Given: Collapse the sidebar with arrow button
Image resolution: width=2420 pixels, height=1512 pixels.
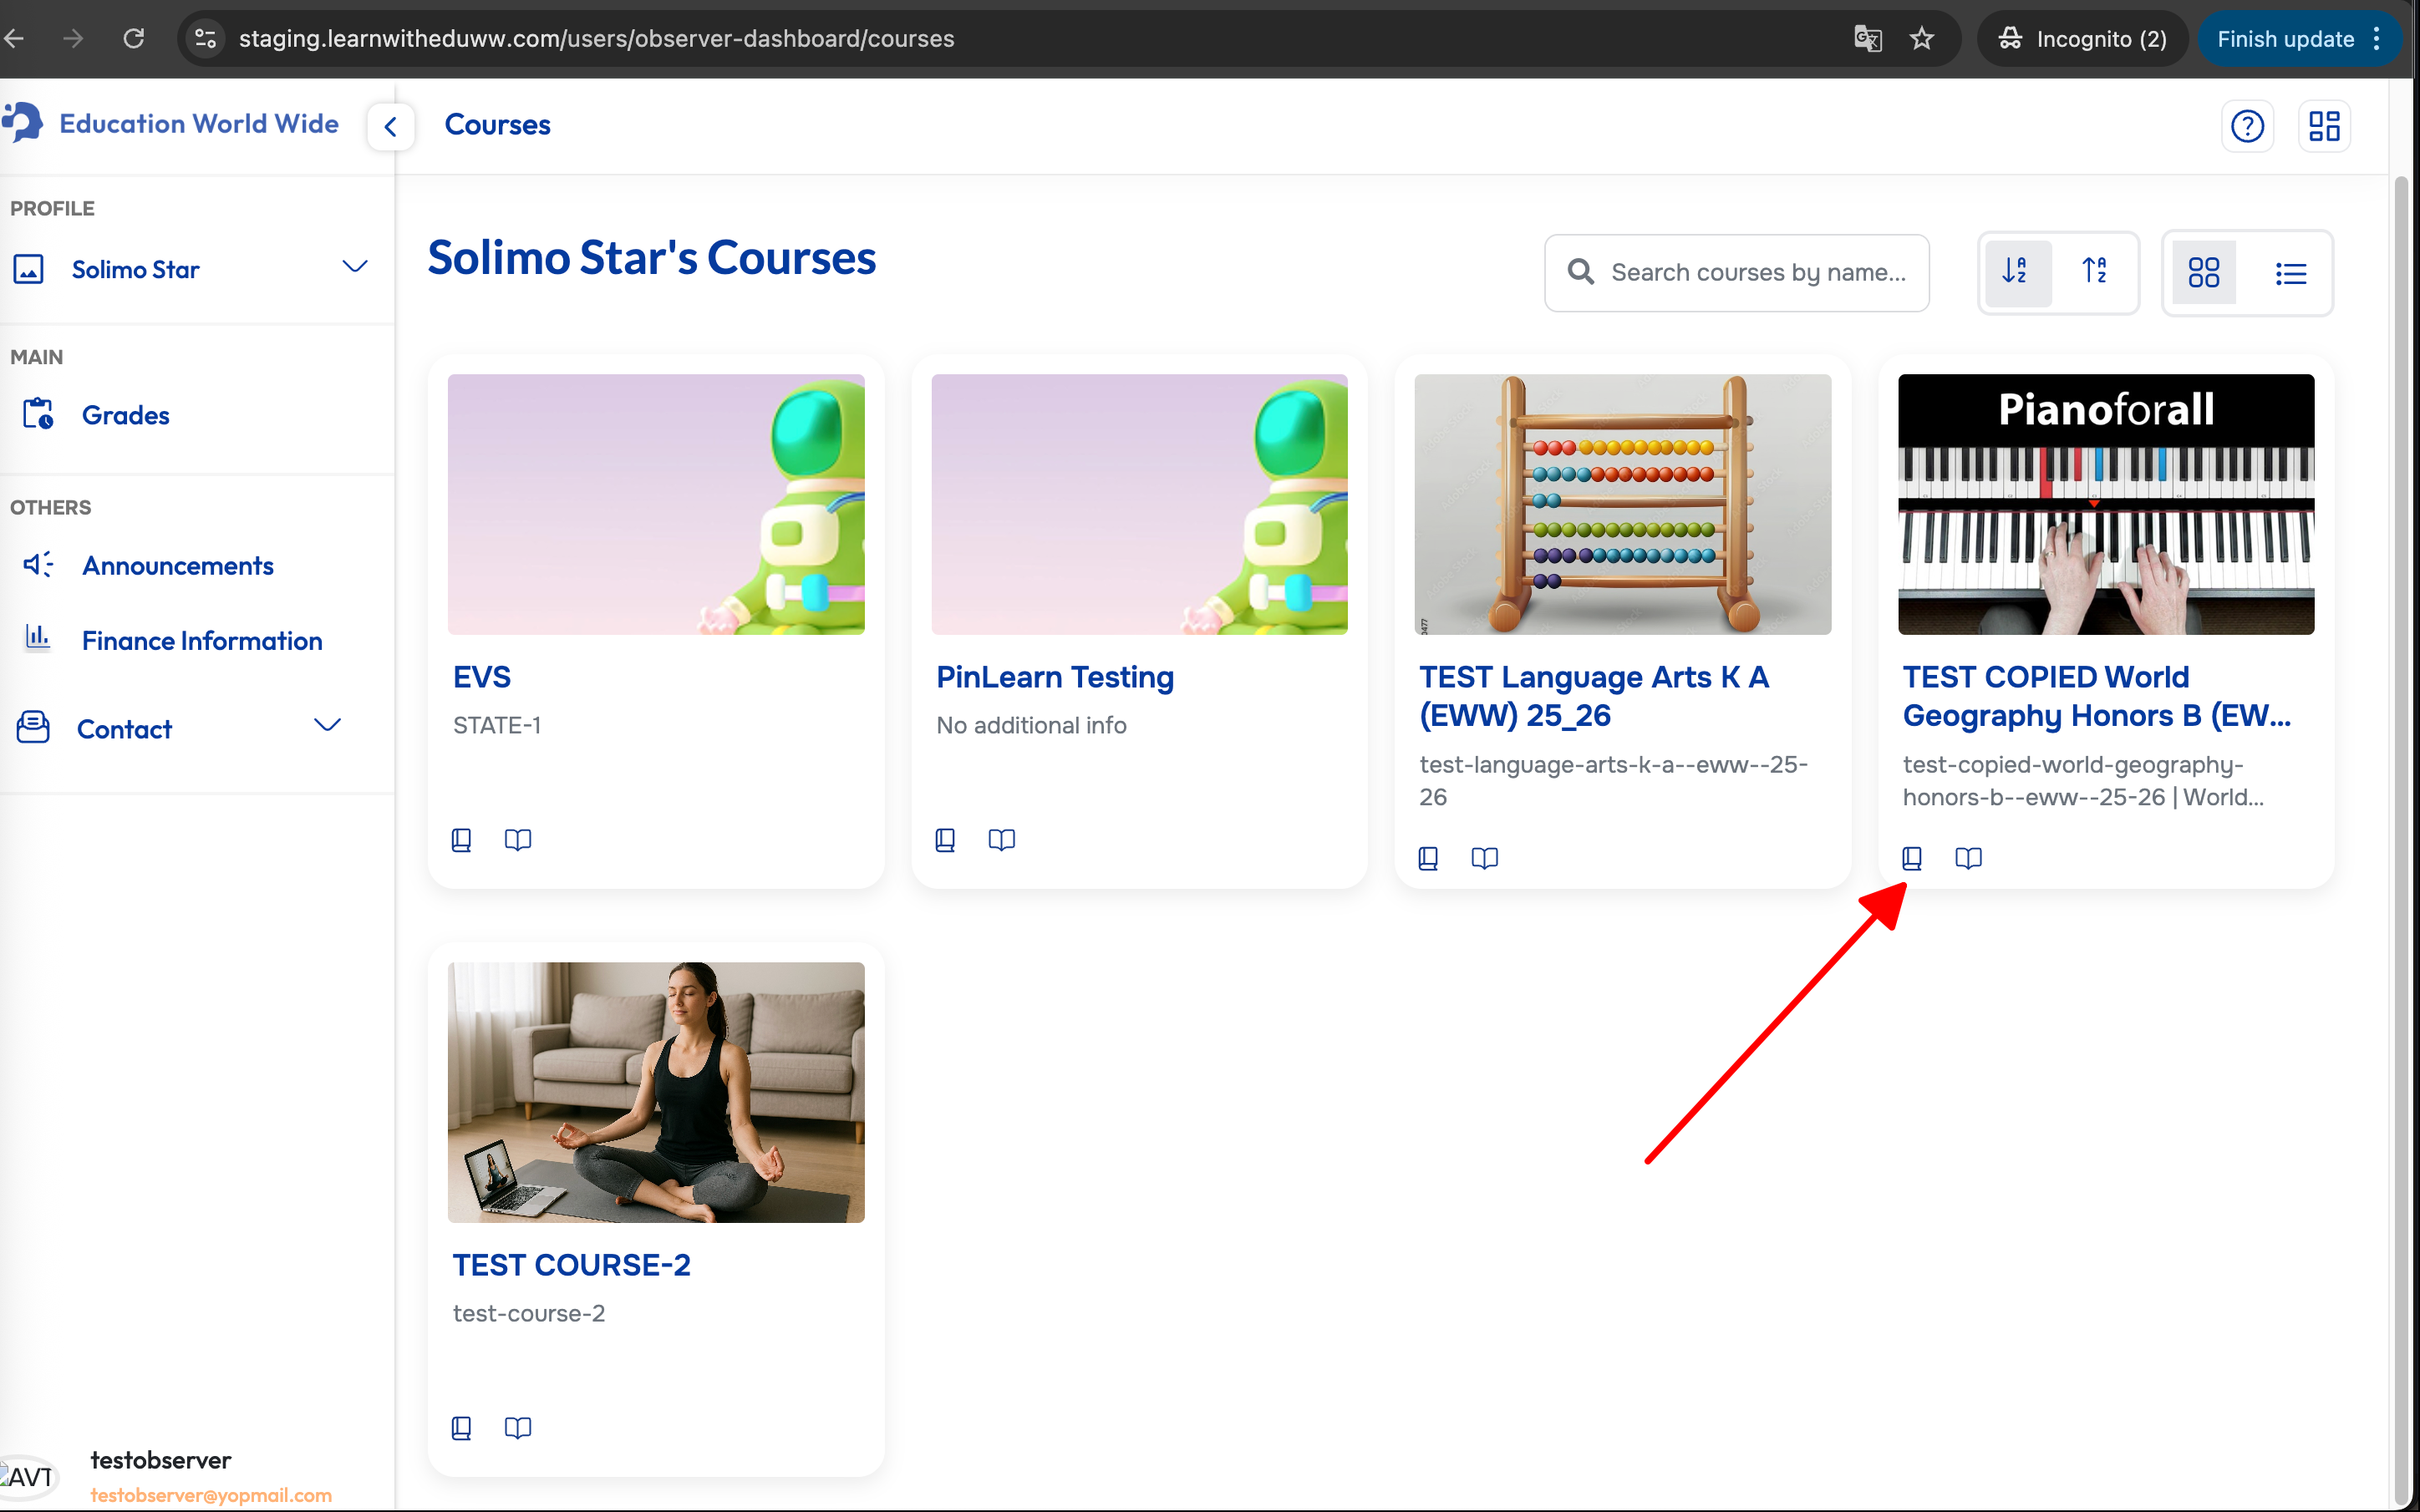Looking at the screenshot, I should (391, 127).
